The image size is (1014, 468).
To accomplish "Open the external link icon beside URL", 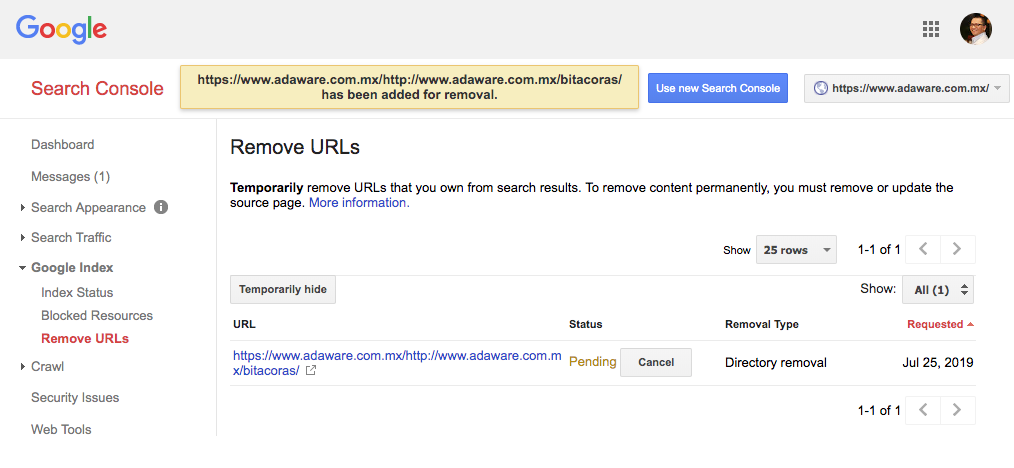I will (x=311, y=371).
